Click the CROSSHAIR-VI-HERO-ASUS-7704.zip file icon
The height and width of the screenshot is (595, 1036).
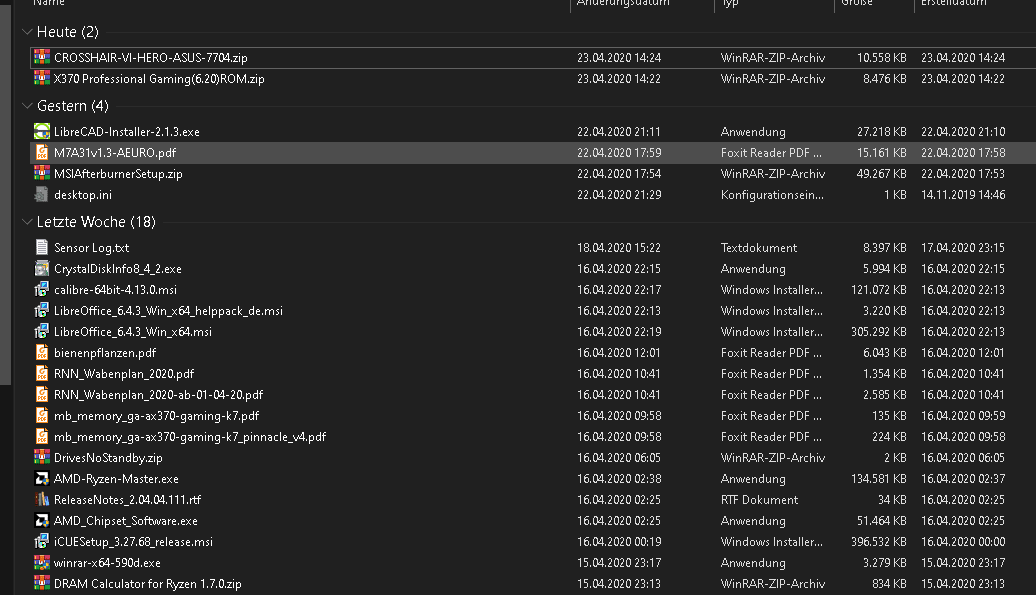point(42,57)
